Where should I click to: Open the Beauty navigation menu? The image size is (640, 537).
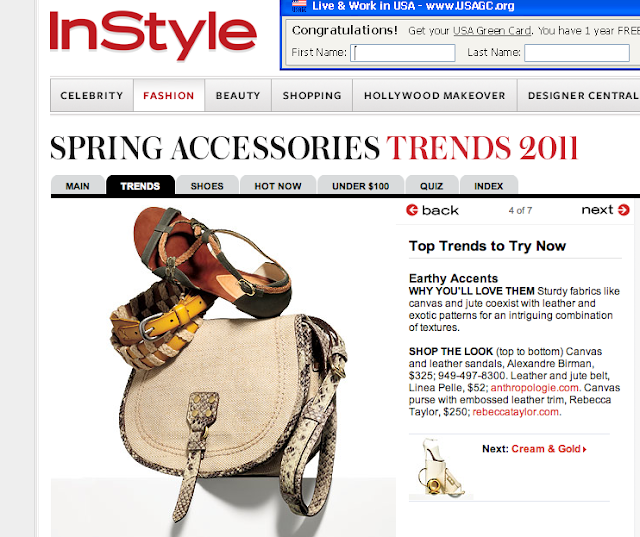238,95
